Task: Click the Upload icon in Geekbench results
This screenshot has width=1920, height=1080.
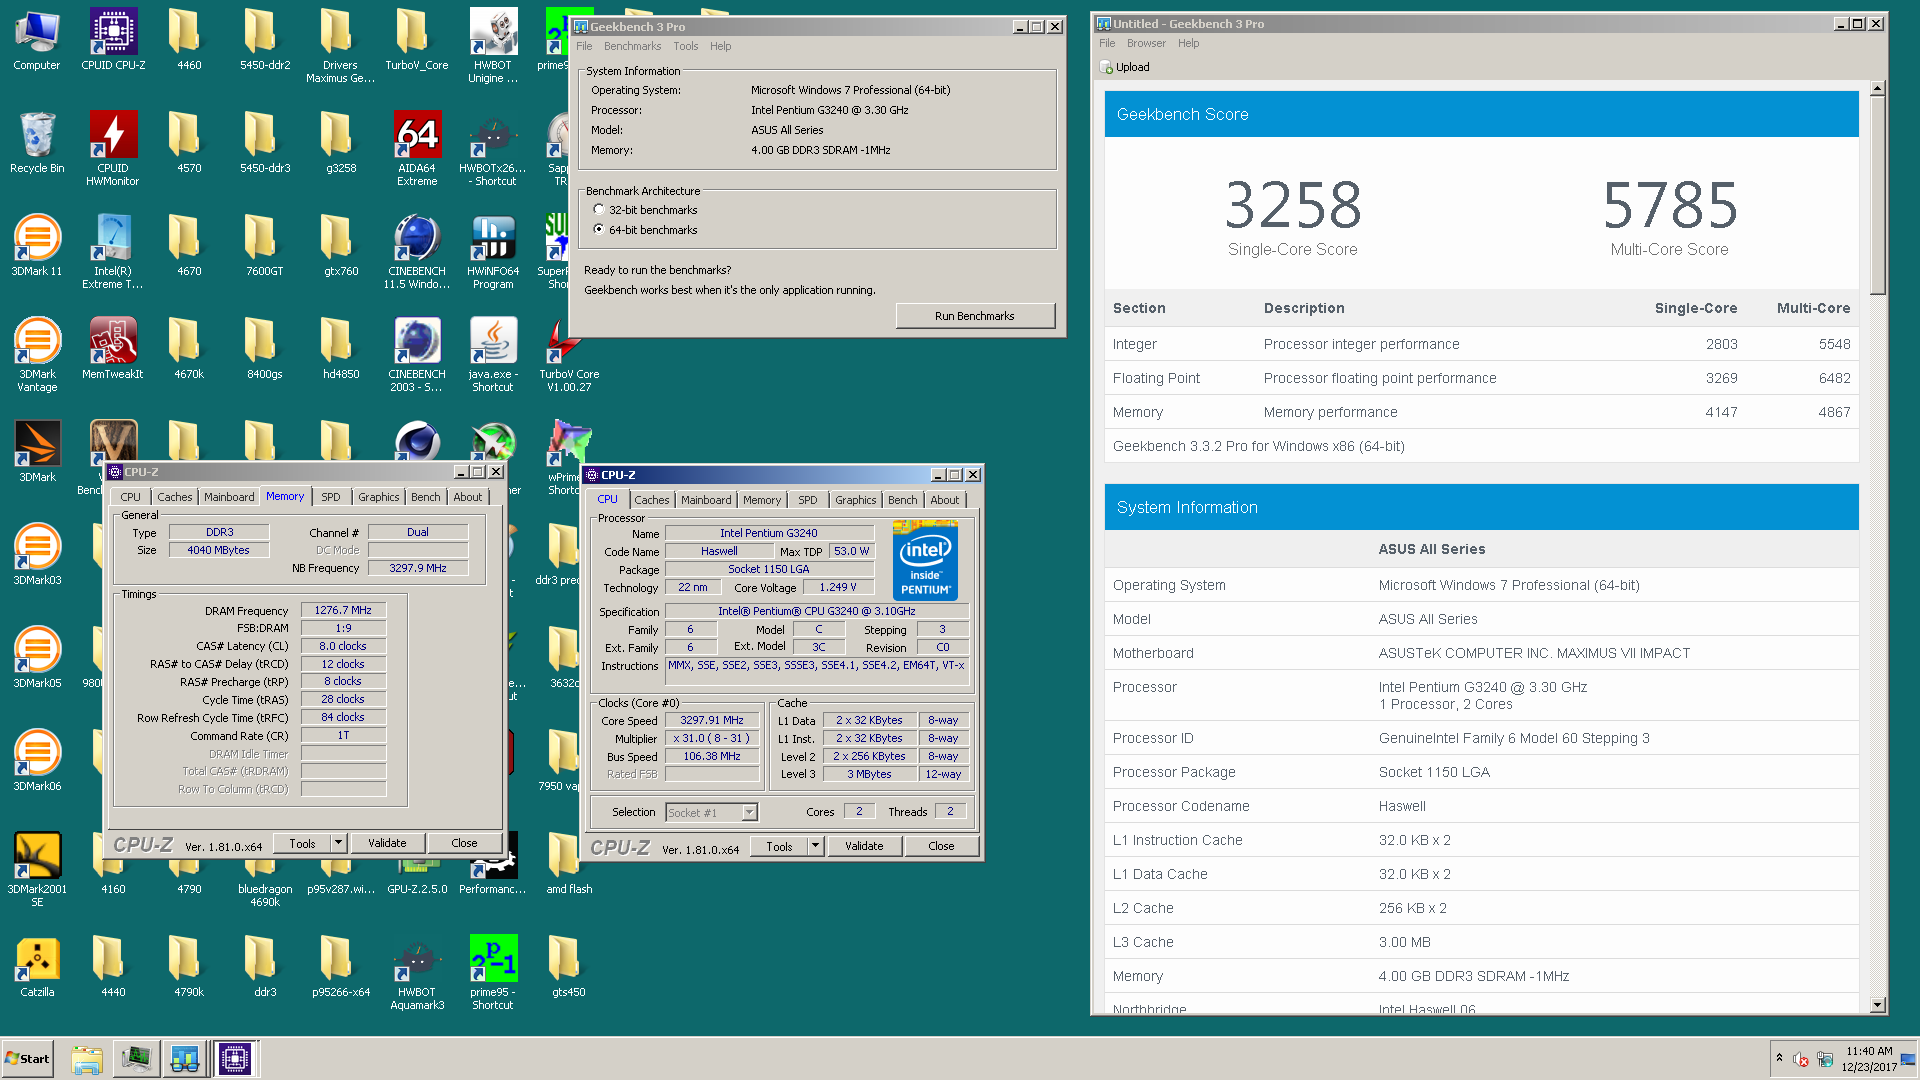Action: pos(1106,67)
